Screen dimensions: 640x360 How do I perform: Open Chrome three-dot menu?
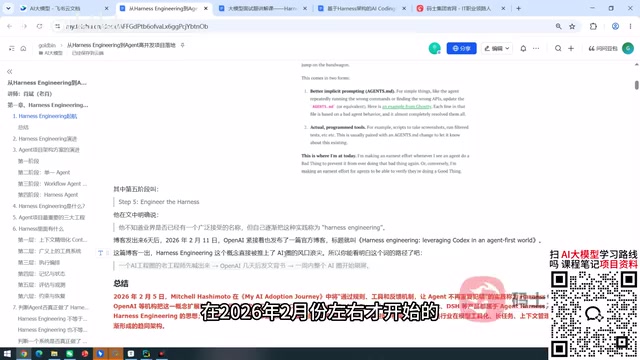click(630, 26)
